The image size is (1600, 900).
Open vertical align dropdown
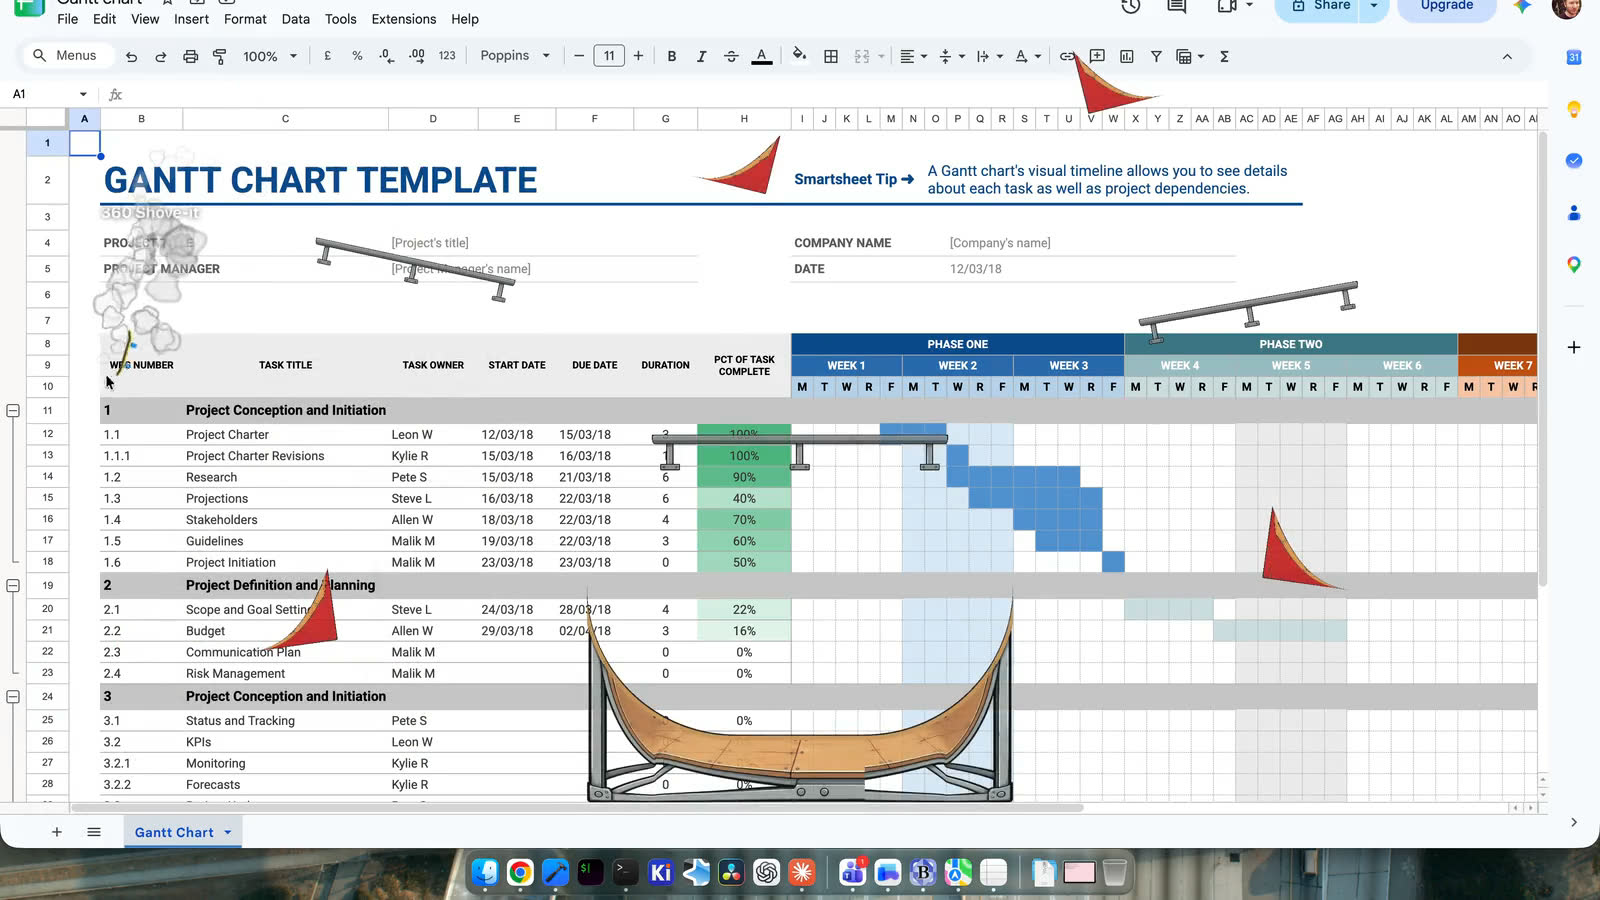[951, 56]
